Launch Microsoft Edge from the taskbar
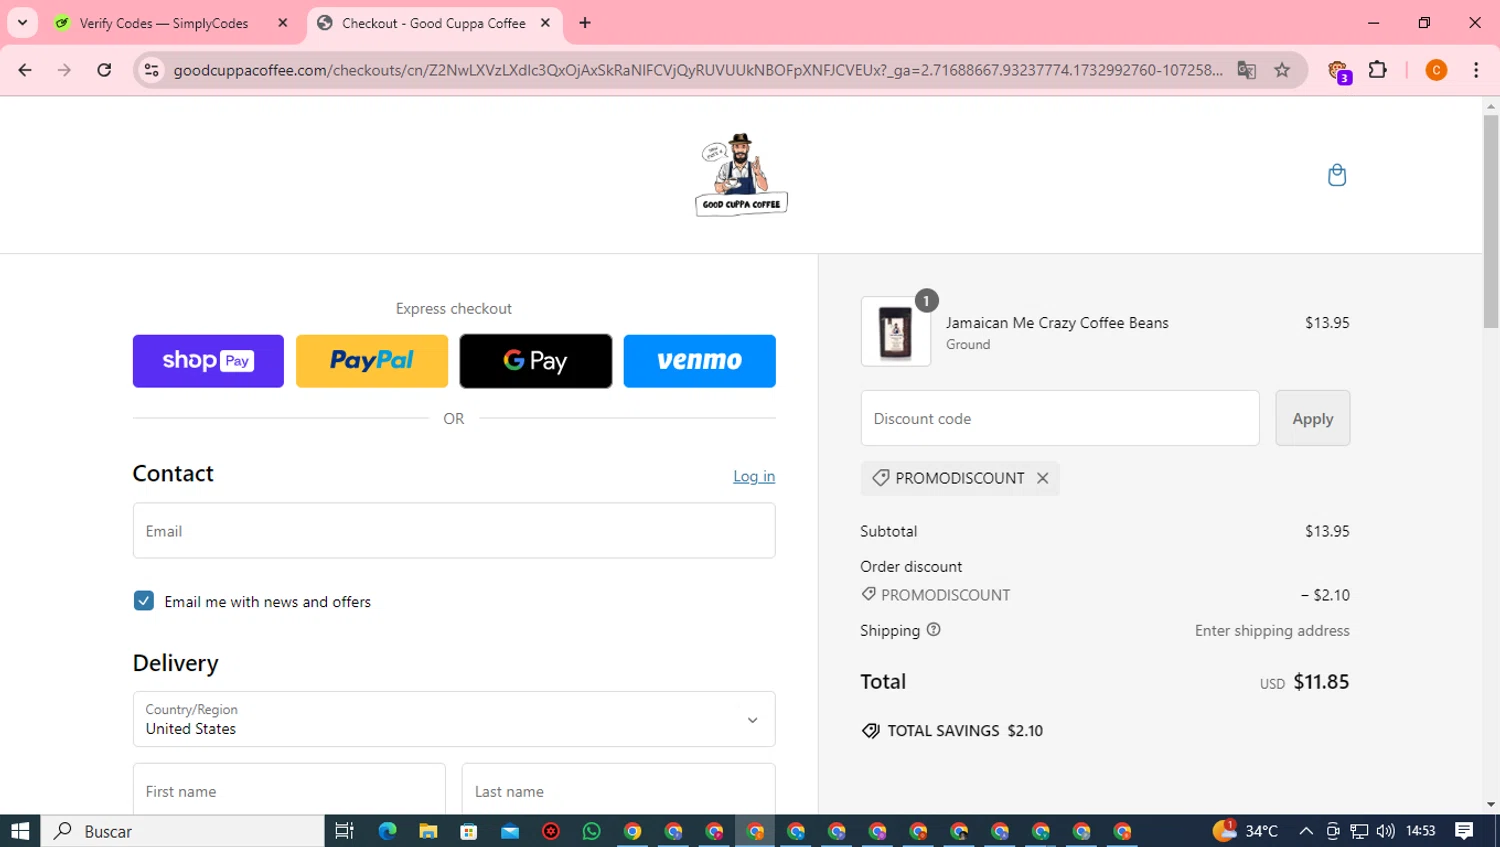The image size is (1500, 847). coord(387,831)
